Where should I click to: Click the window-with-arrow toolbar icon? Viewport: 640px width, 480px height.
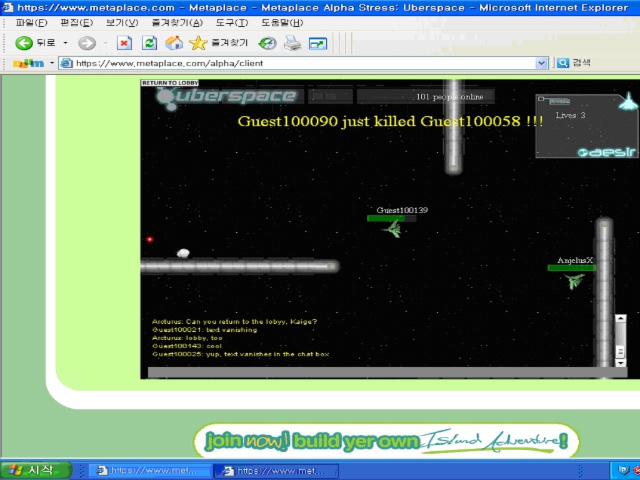point(318,43)
